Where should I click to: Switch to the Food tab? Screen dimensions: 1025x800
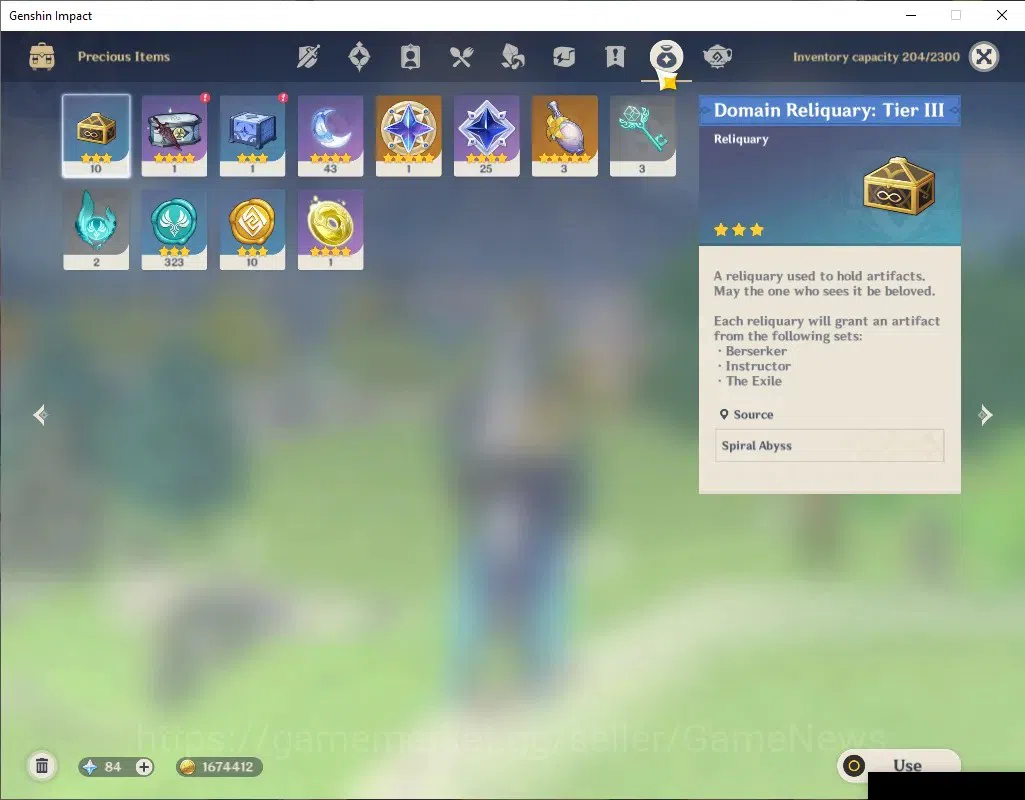pos(461,57)
